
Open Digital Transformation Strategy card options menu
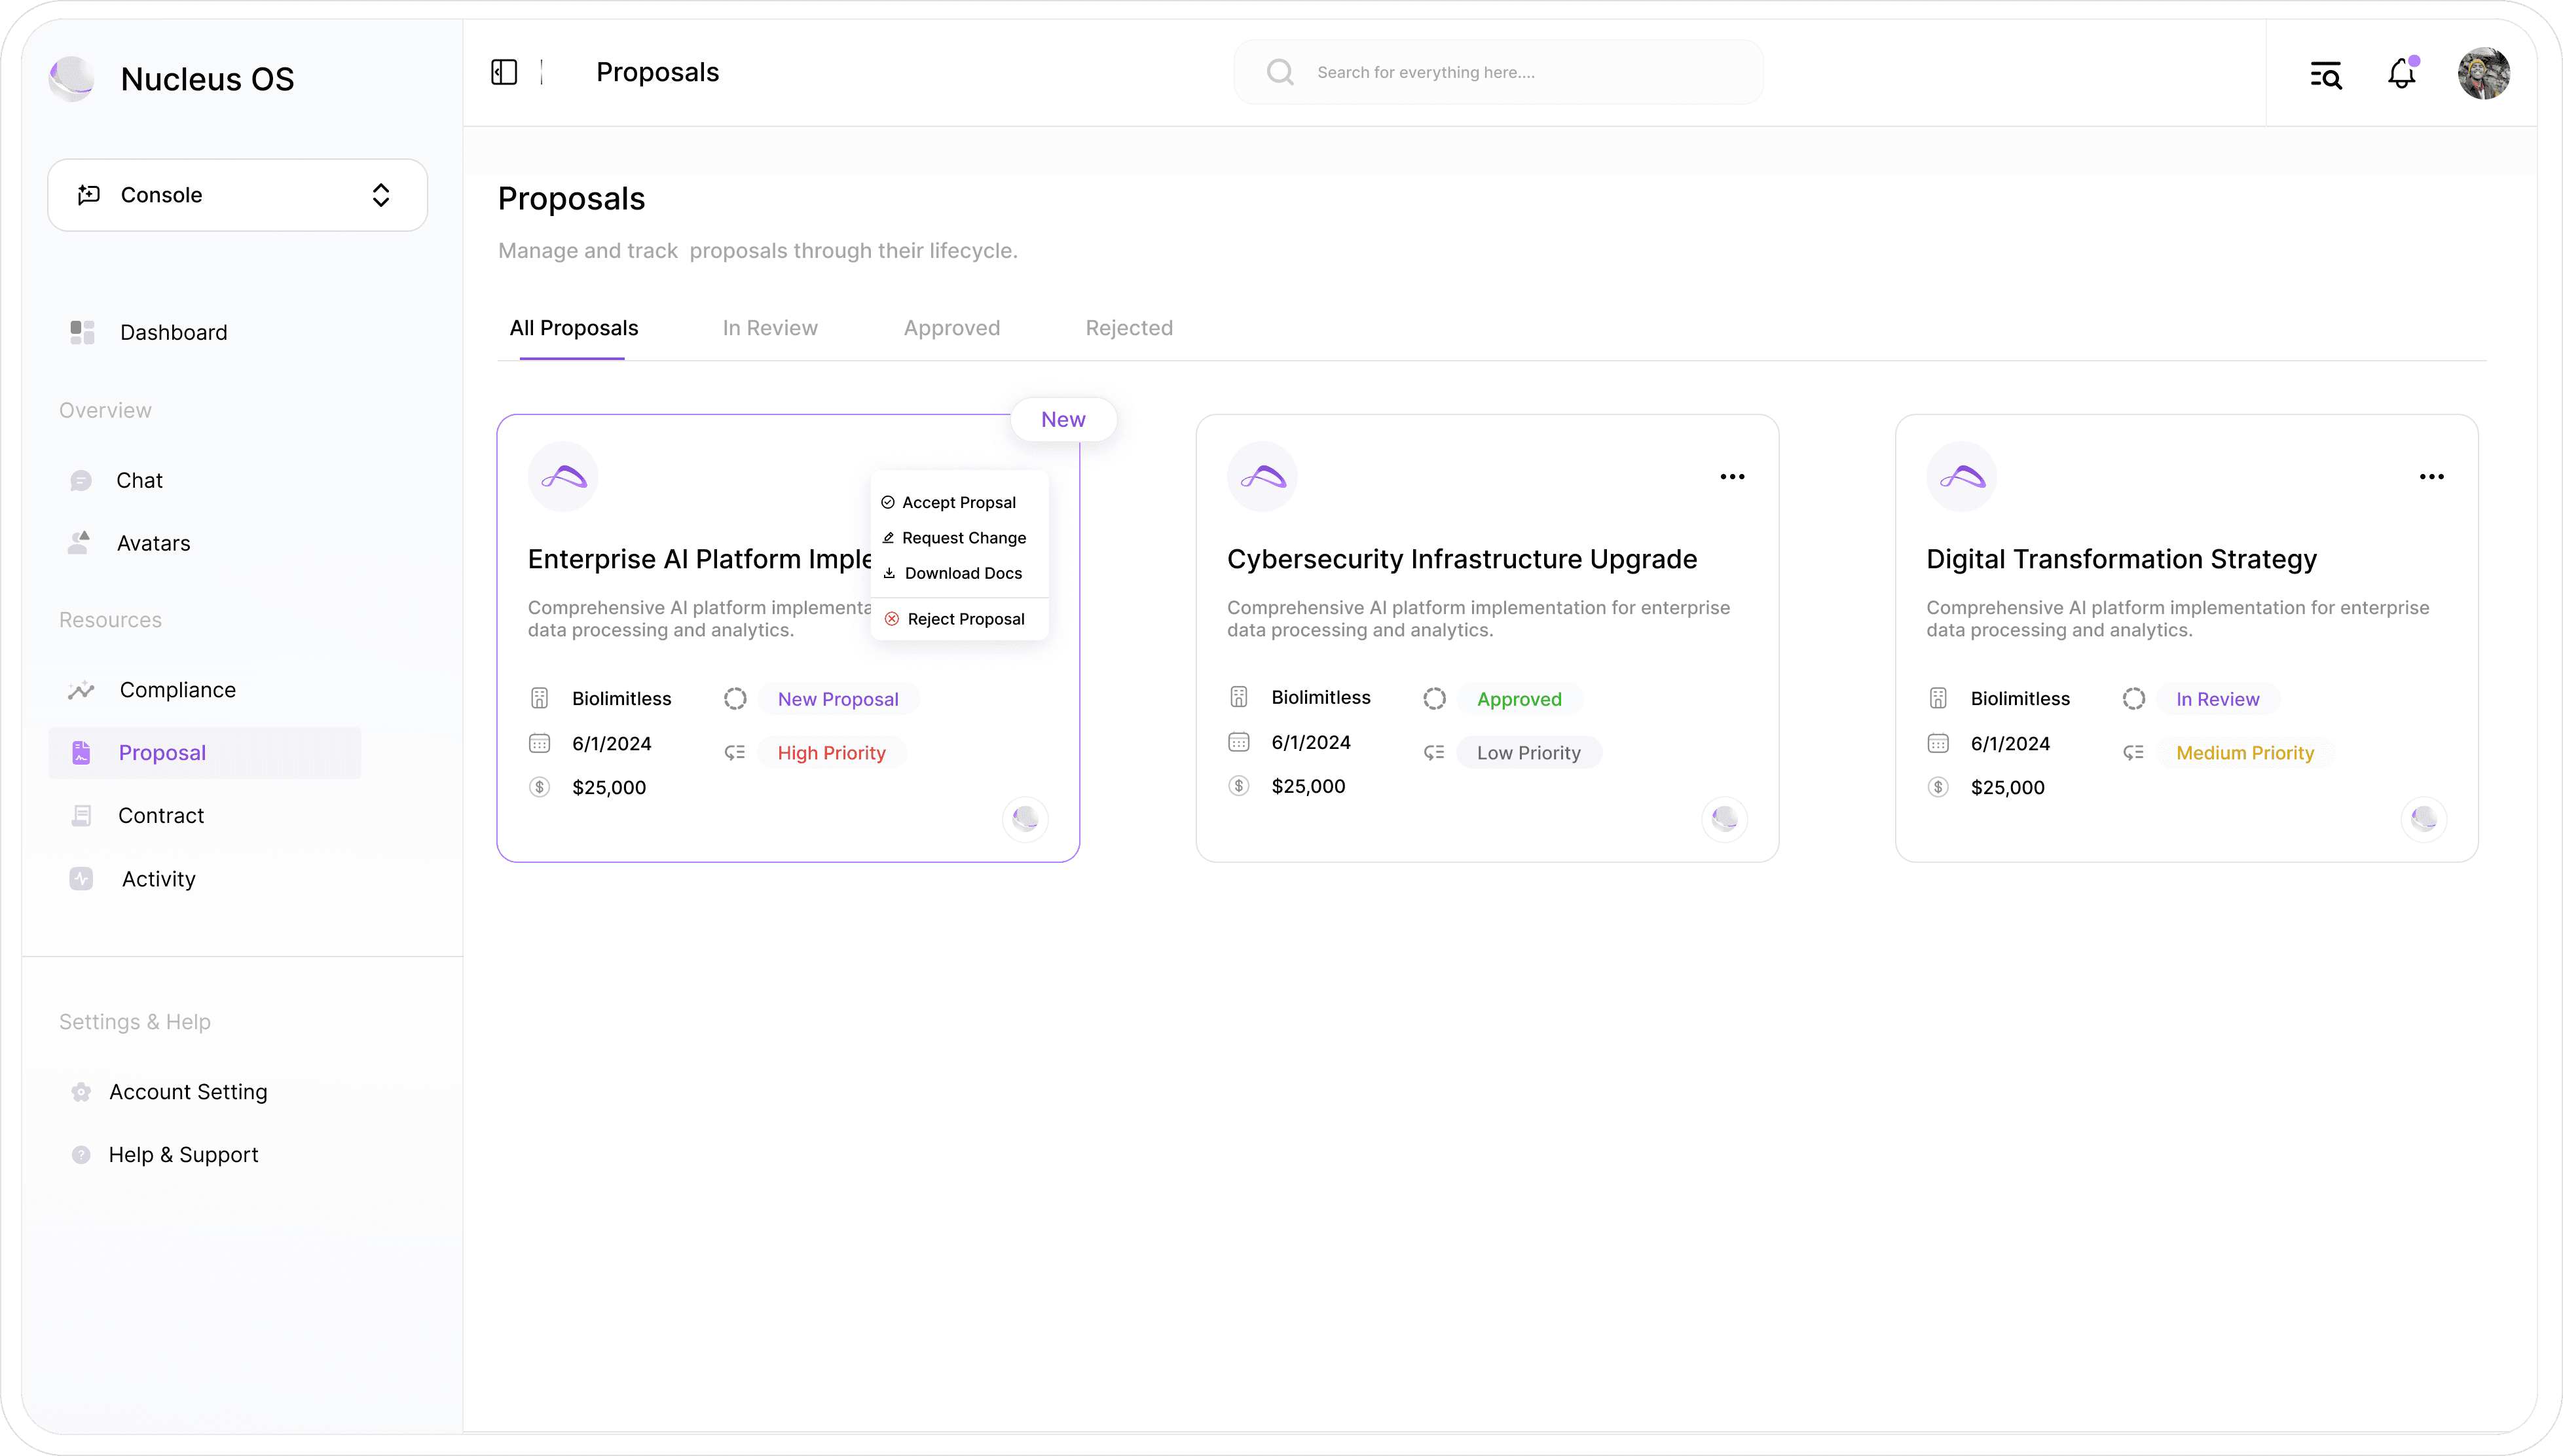point(2431,477)
